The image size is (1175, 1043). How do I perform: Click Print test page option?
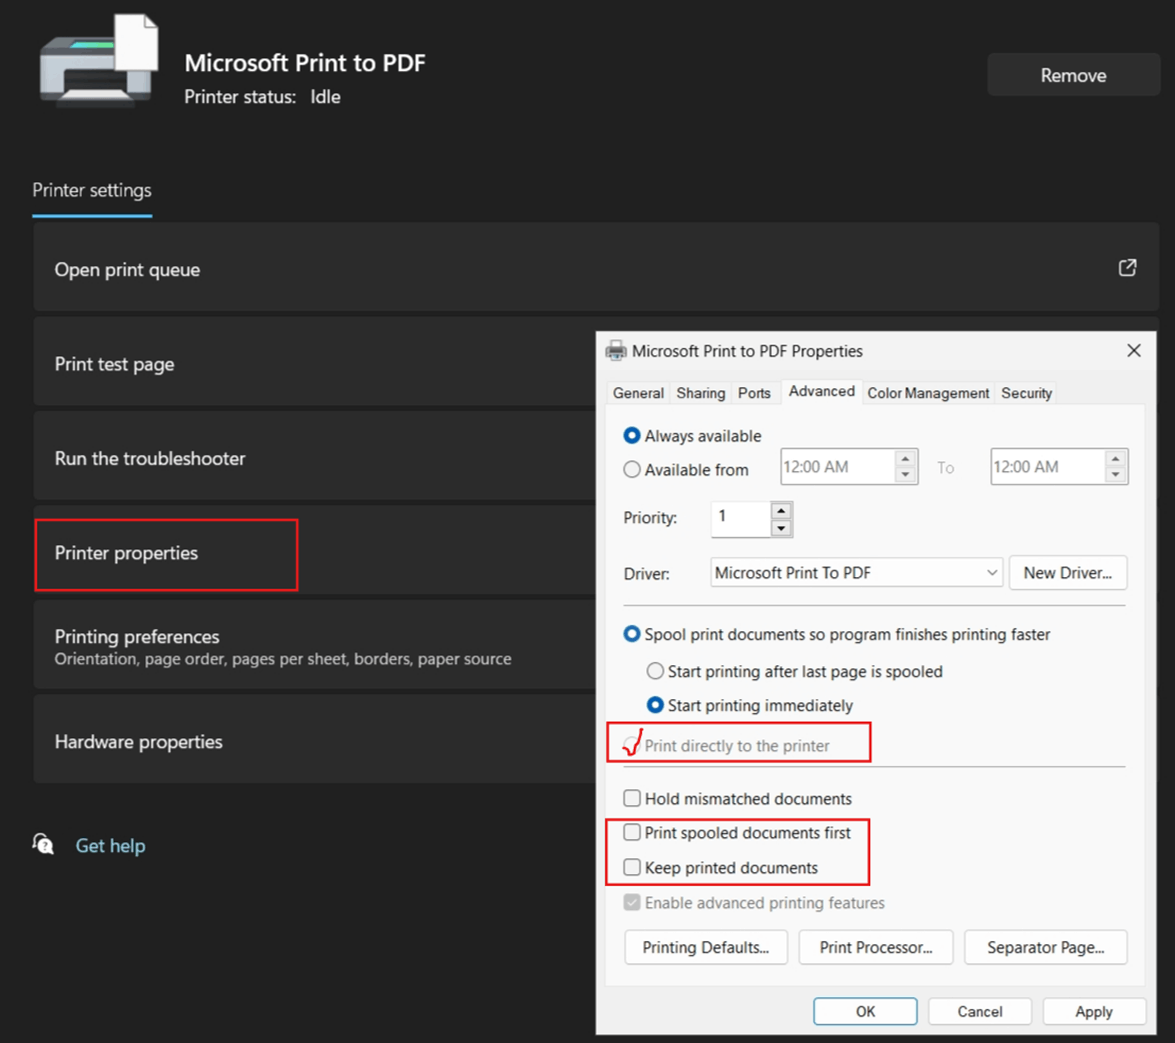coord(315,361)
